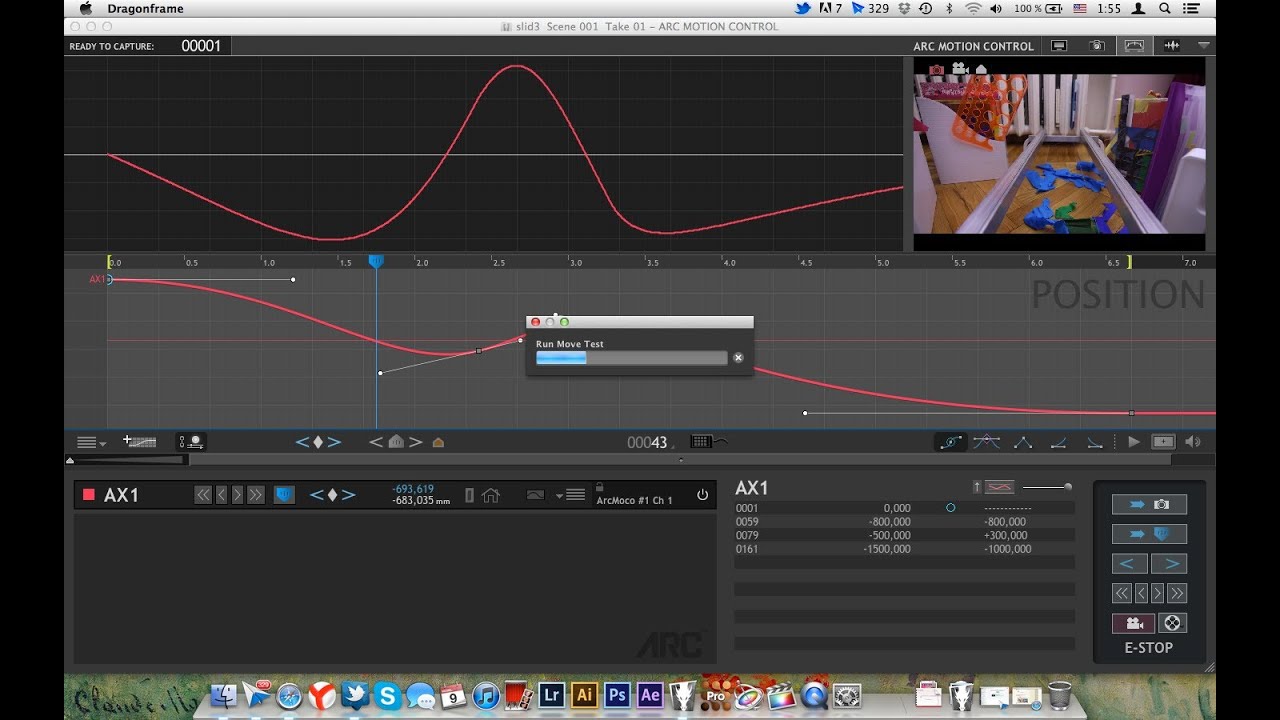Screen dimensions: 1280x720
Task: Select the ease-in ramp keyframe type
Action: point(1059,441)
